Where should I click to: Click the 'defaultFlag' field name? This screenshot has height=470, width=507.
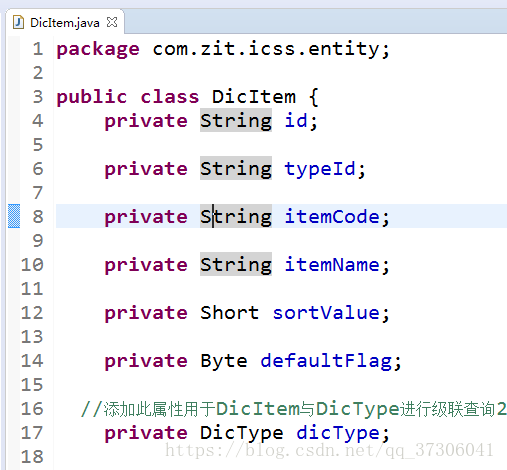pyautogui.click(x=326, y=361)
